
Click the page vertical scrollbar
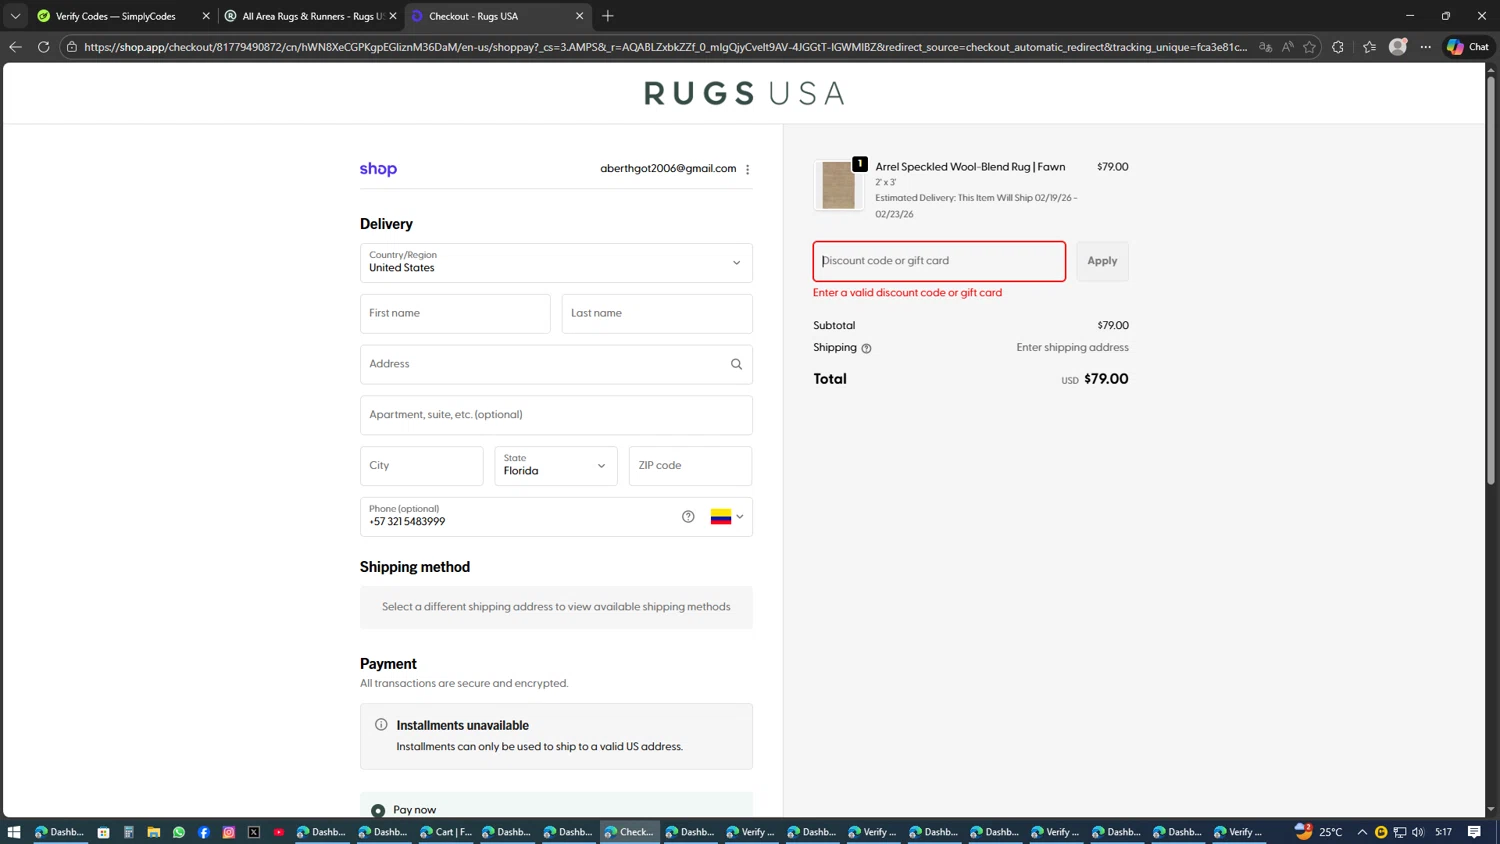[1490, 279]
